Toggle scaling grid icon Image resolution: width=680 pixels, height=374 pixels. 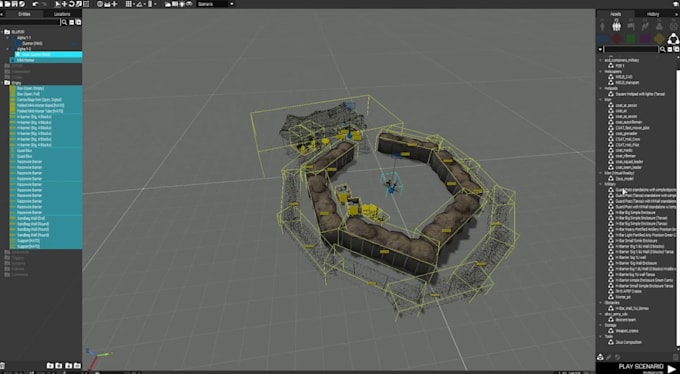pyautogui.click(x=150, y=4)
